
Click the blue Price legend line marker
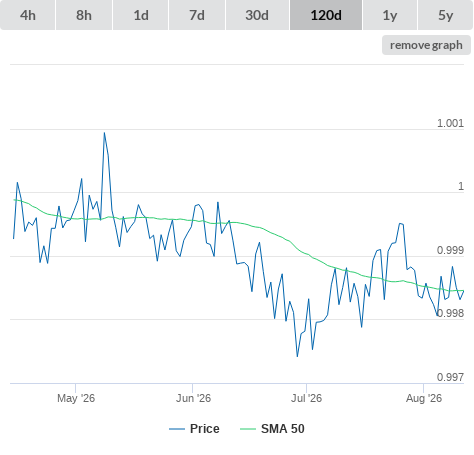177,429
